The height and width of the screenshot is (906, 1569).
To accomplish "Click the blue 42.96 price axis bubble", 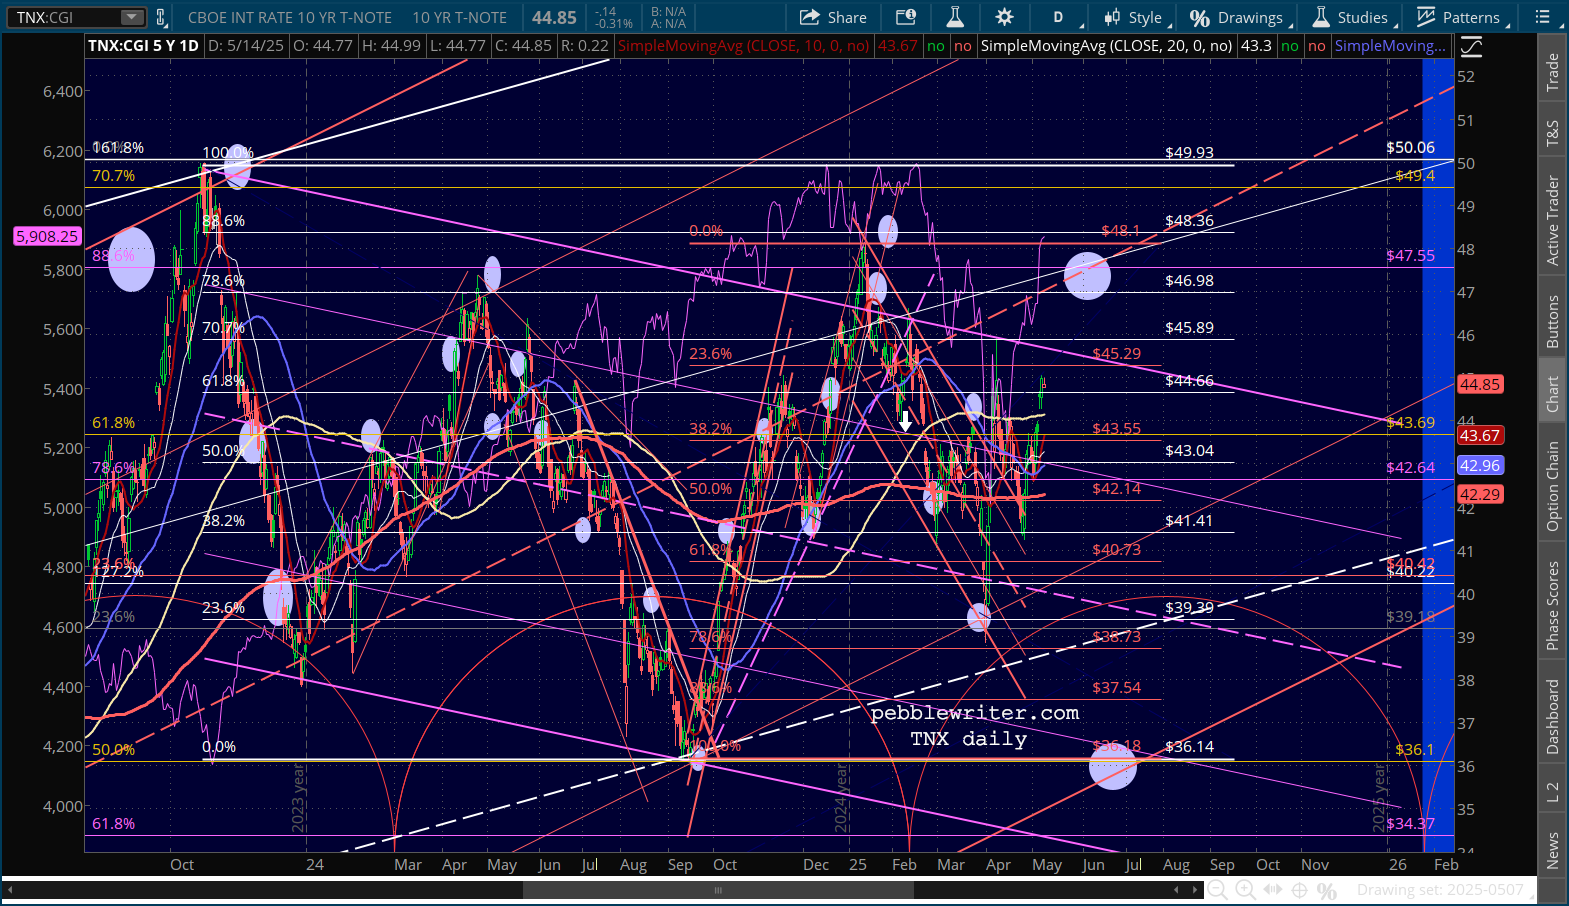I will pyautogui.click(x=1480, y=466).
